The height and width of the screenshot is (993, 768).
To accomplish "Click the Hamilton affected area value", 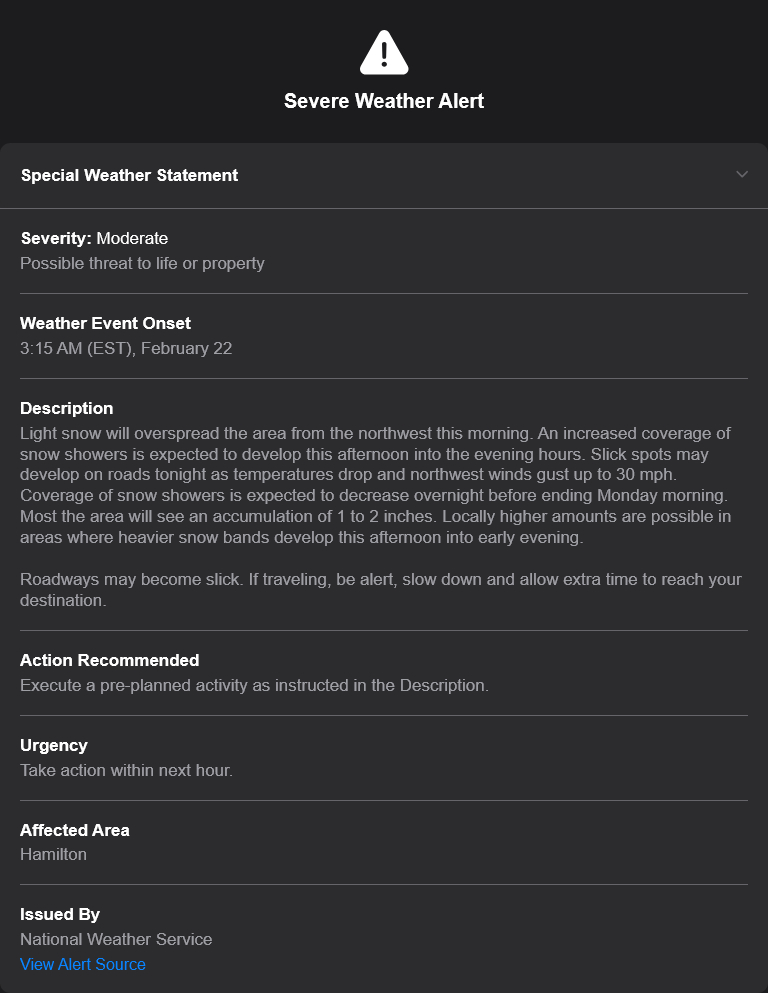I will click(x=53, y=854).
